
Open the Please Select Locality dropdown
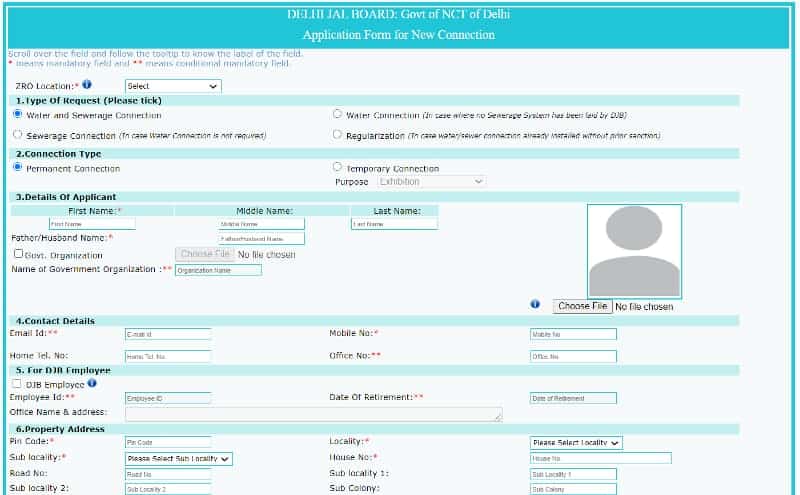pyautogui.click(x=576, y=442)
